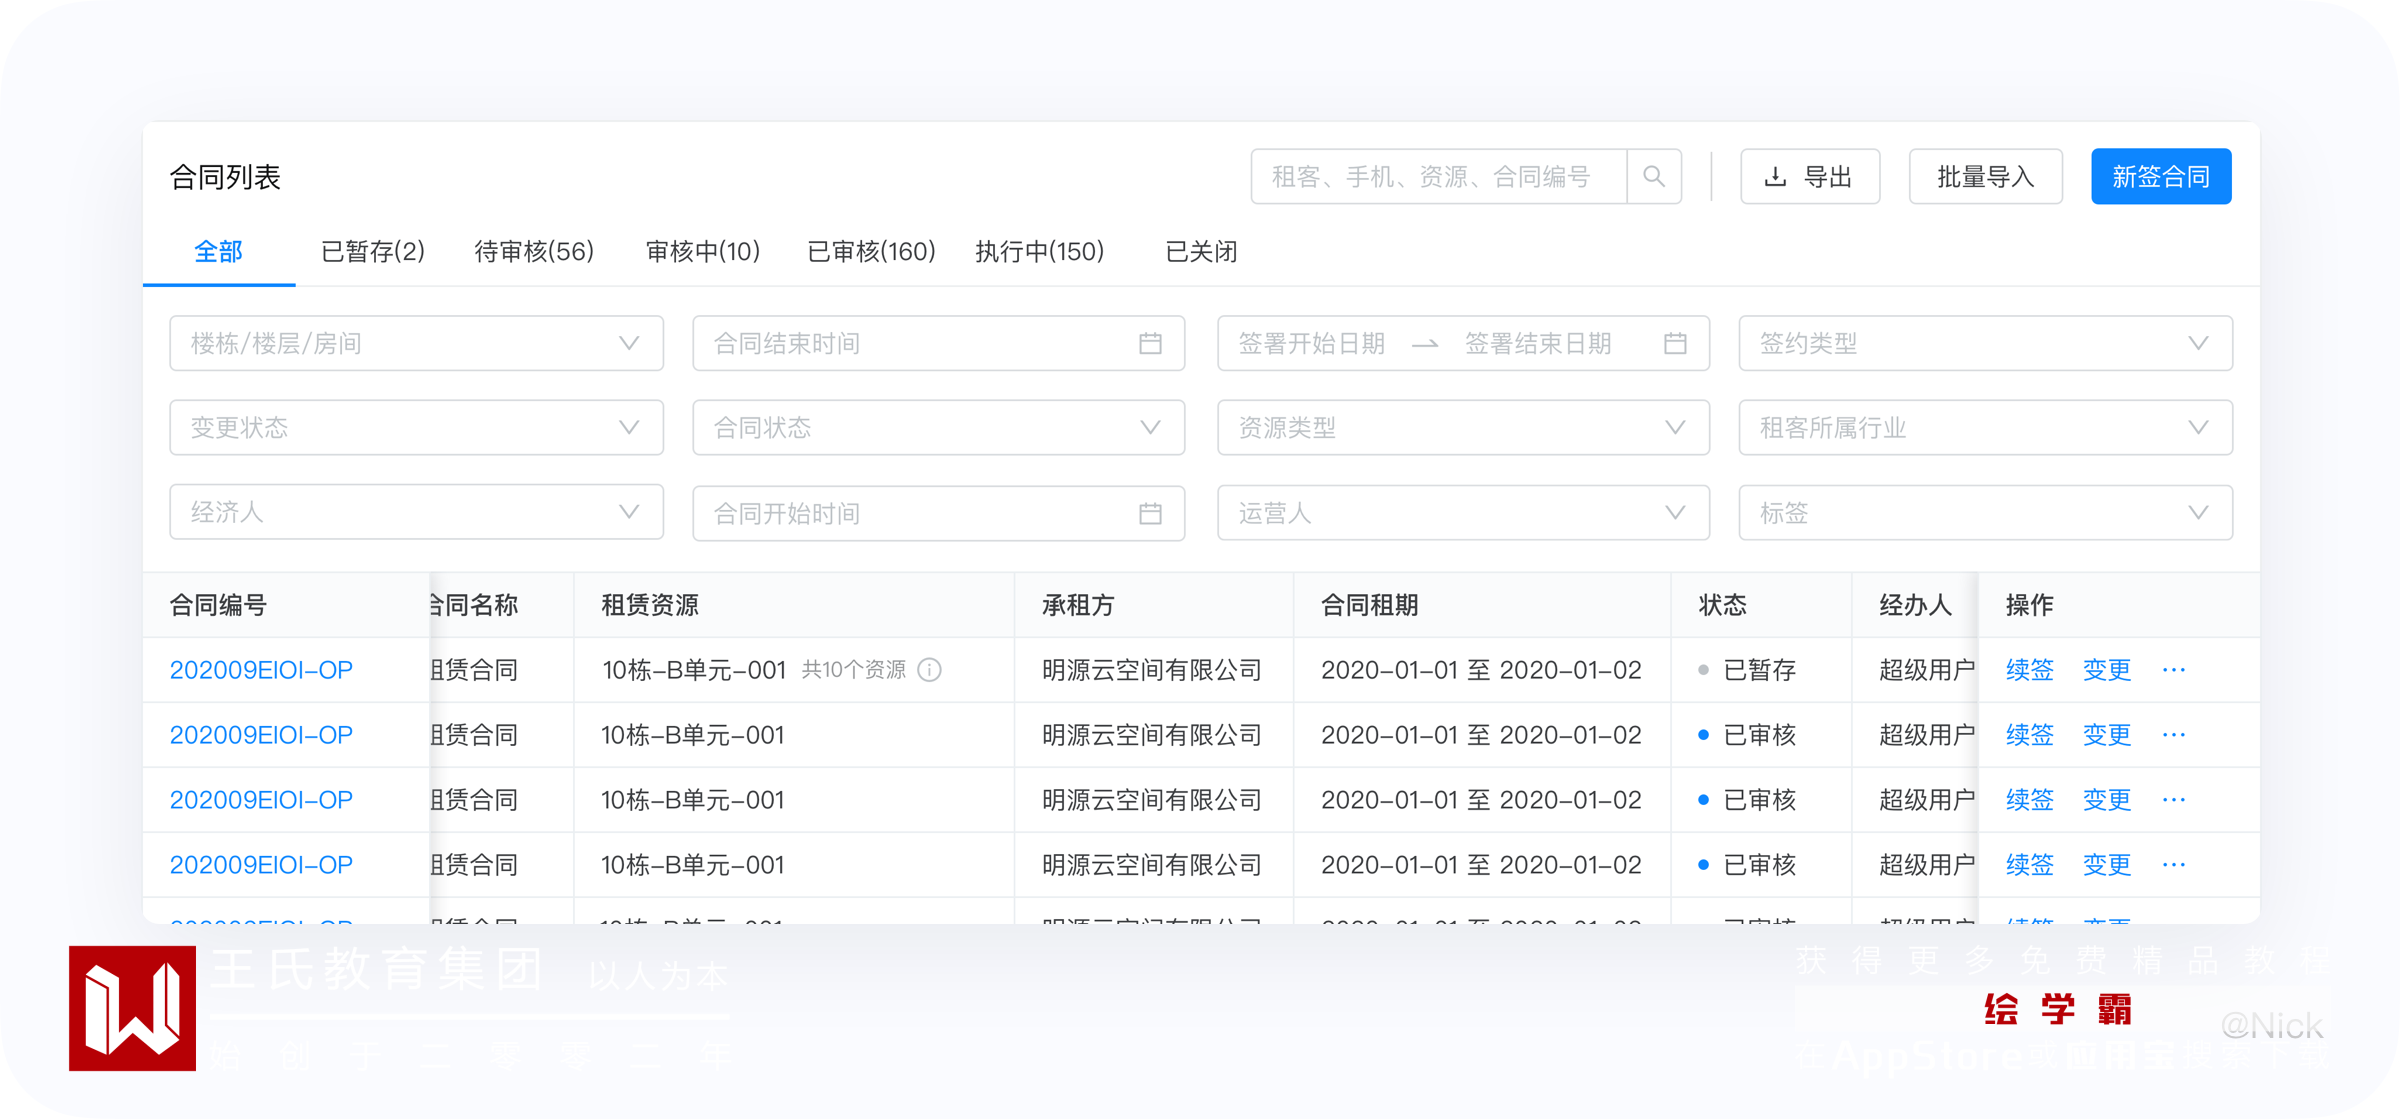Click the 批量导入 button

click(x=1985, y=177)
